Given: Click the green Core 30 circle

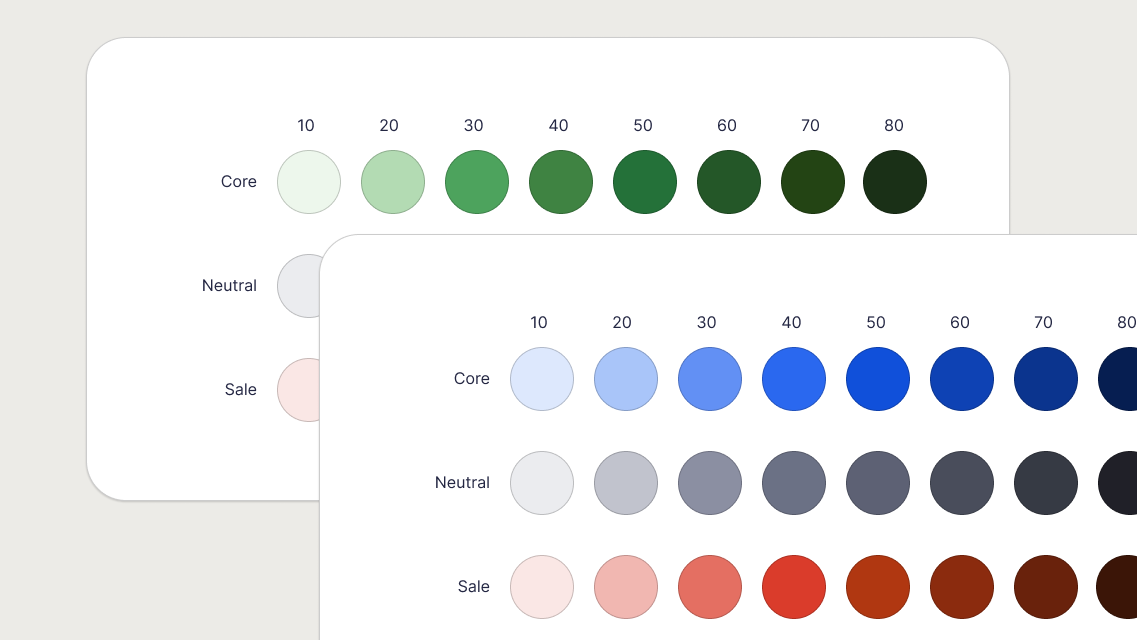Looking at the screenshot, I should point(477,181).
